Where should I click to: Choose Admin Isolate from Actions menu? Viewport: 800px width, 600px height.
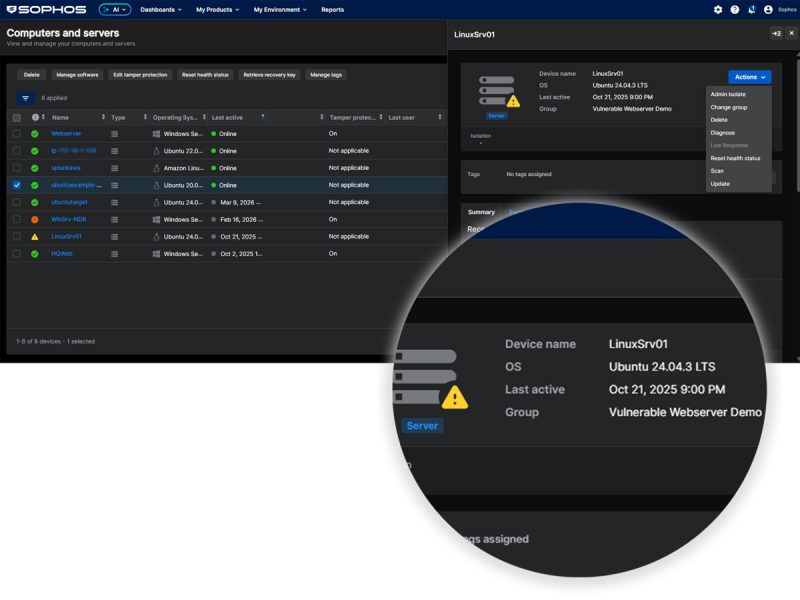point(728,94)
